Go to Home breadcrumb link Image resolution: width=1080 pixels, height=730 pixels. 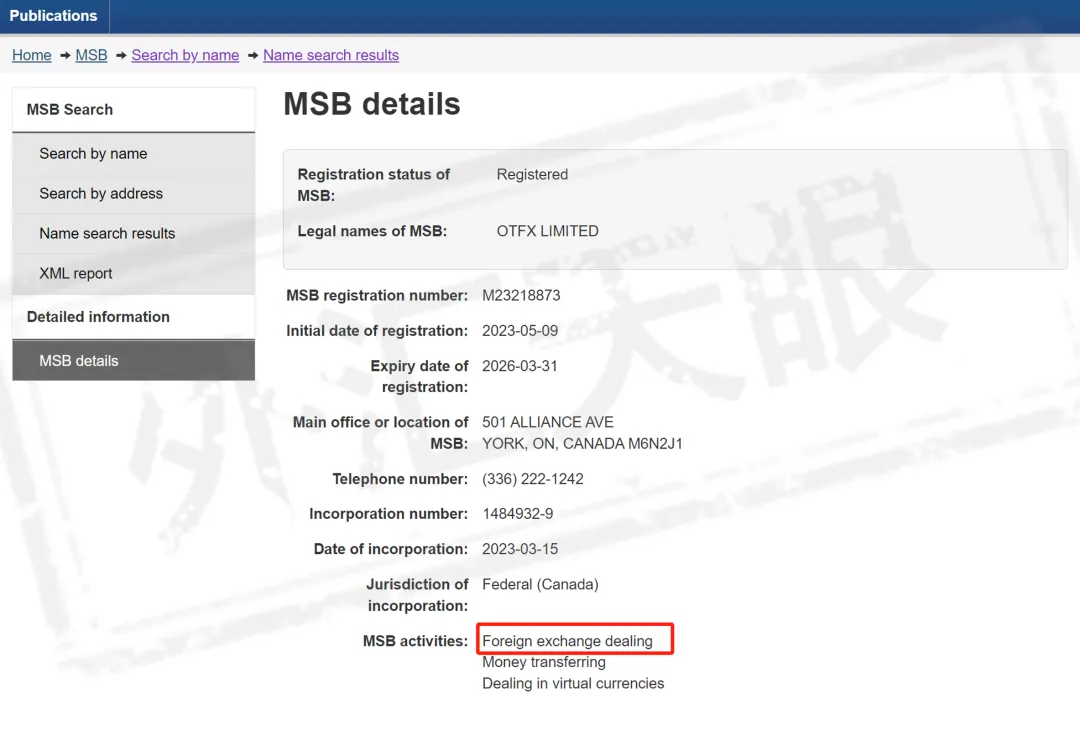point(32,55)
